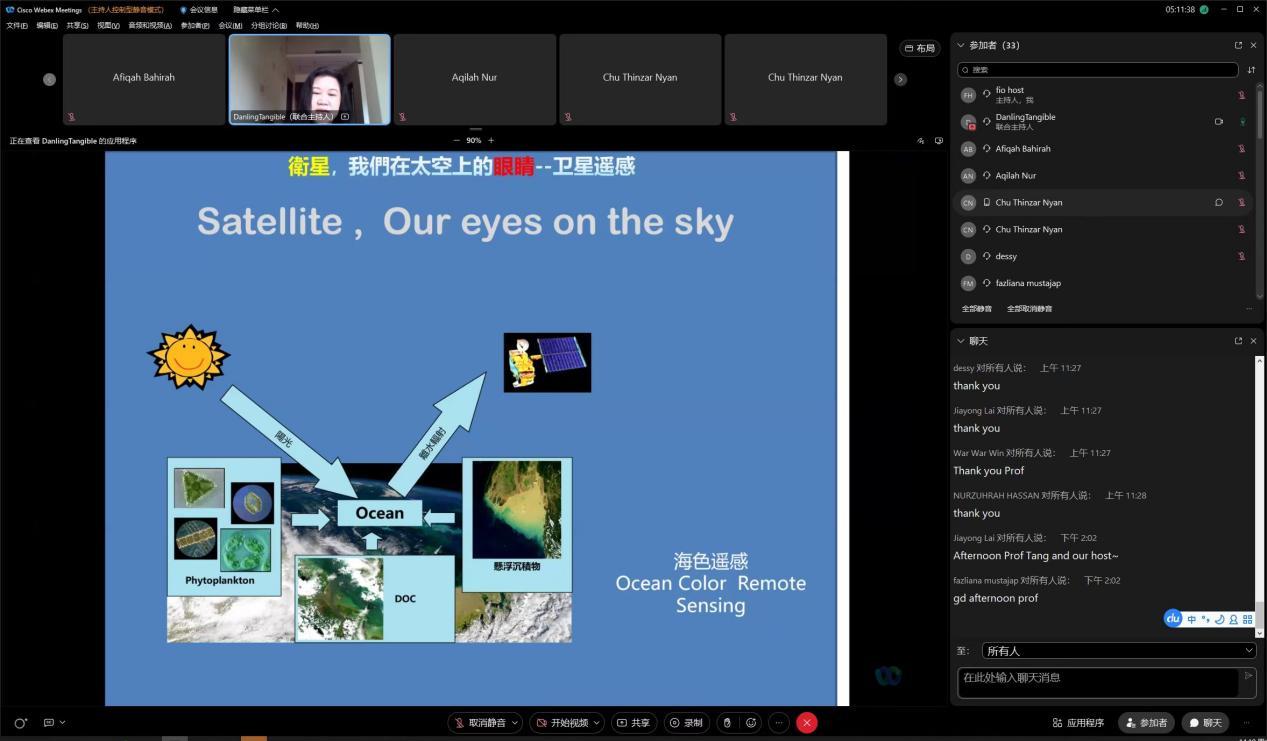Open more options in the bottom toolbar
The height and width of the screenshot is (741, 1267).
click(778, 722)
